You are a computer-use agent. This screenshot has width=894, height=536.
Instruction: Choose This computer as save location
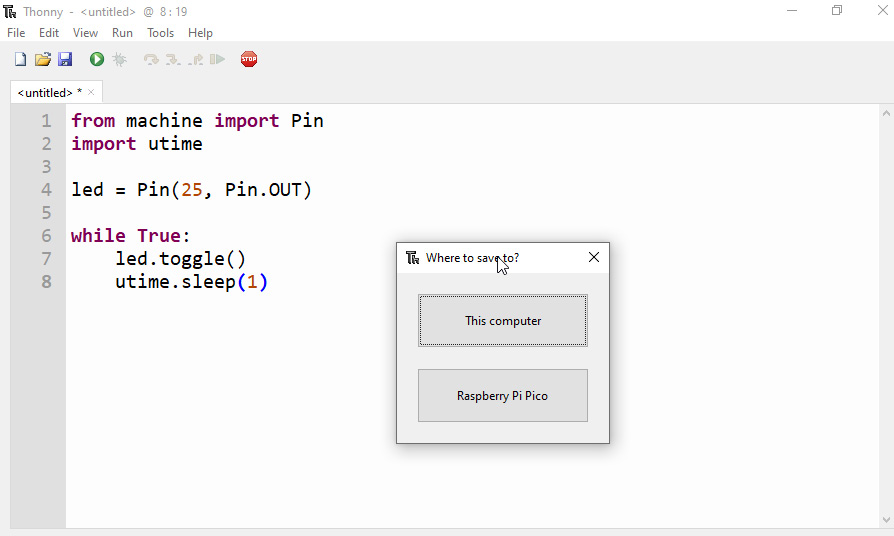[503, 320]
